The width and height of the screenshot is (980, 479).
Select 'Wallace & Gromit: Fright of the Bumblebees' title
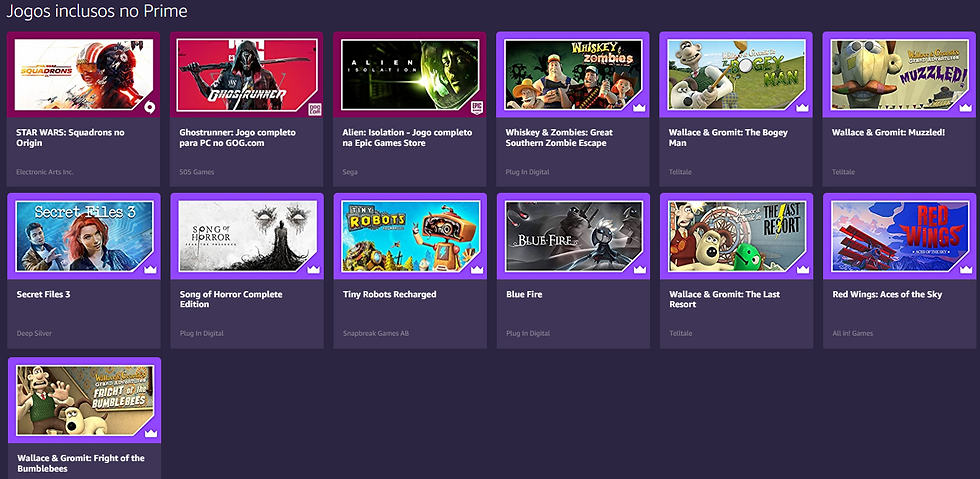point(81,463)
